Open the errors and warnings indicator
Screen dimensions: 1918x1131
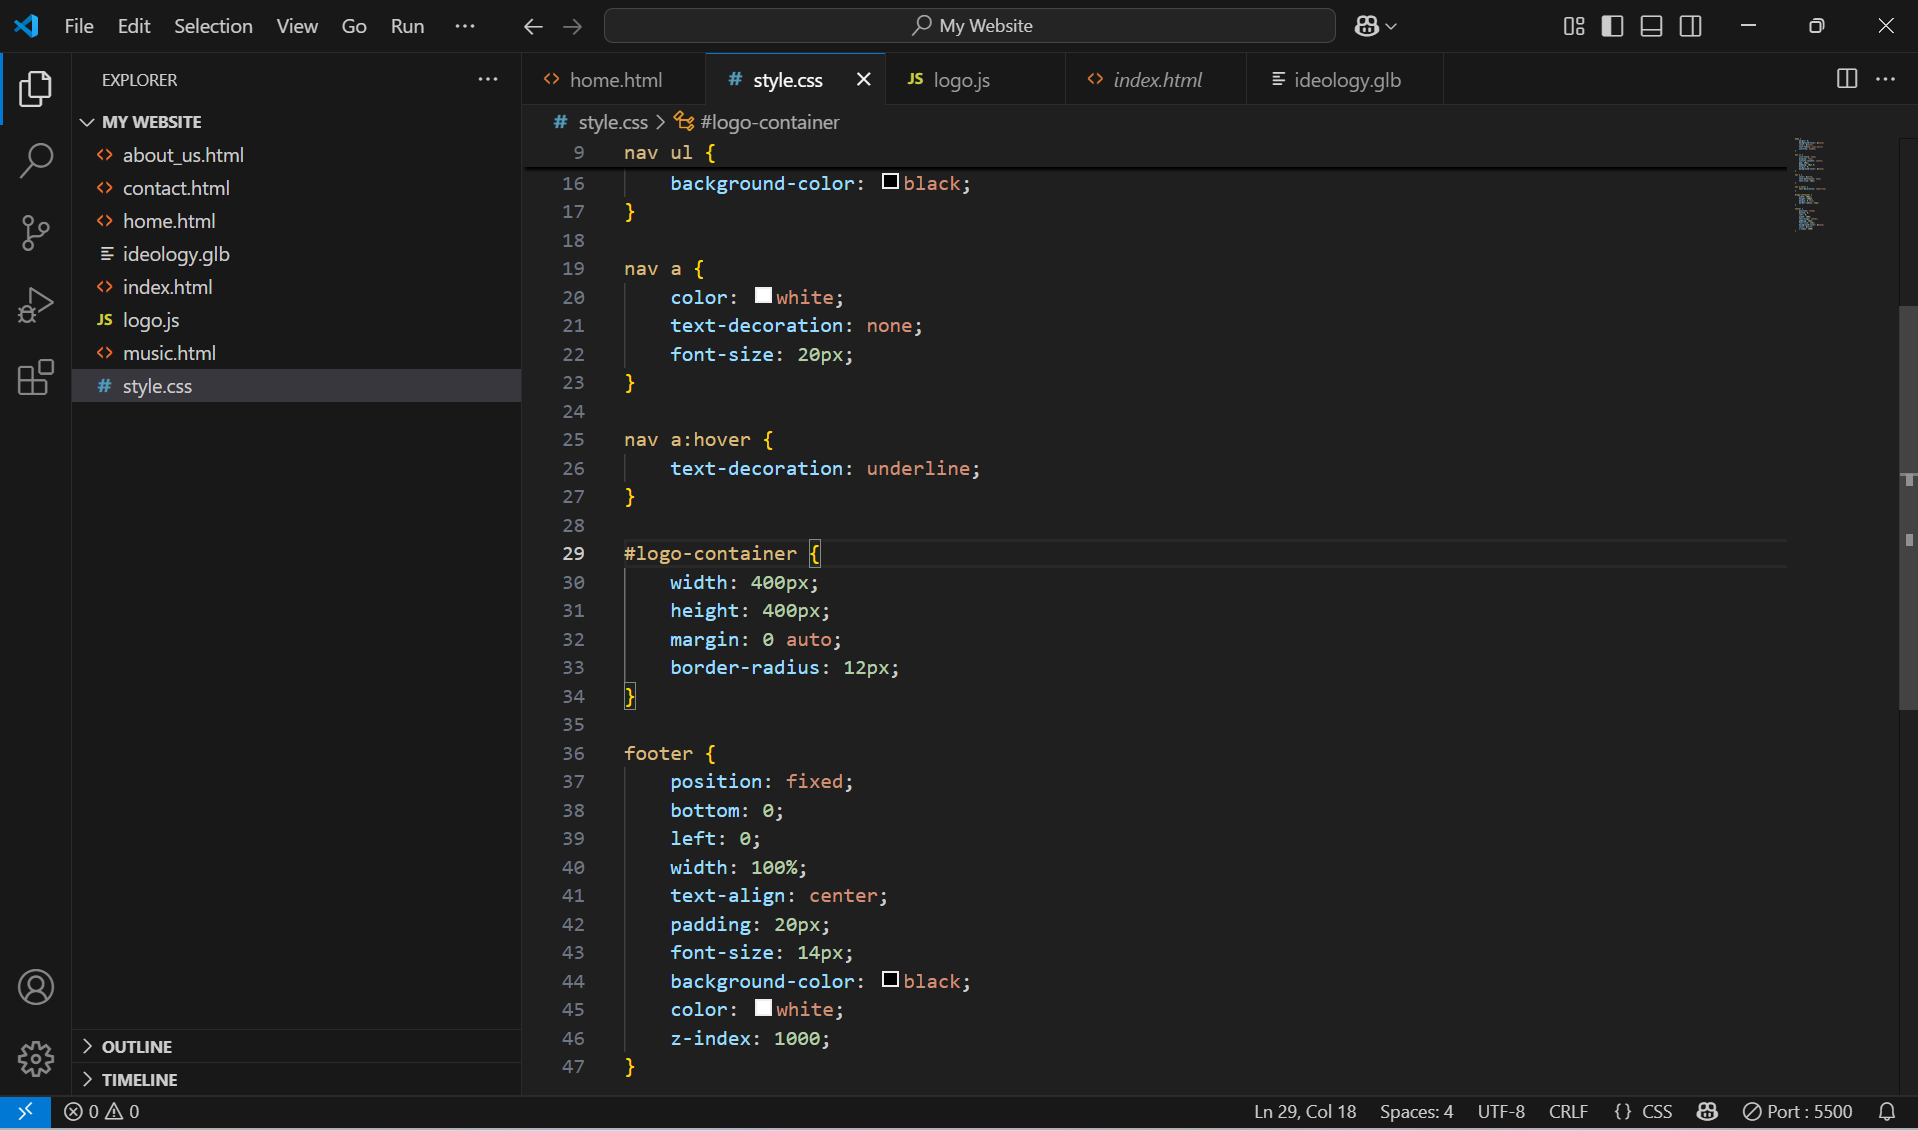coord(102,1111)
